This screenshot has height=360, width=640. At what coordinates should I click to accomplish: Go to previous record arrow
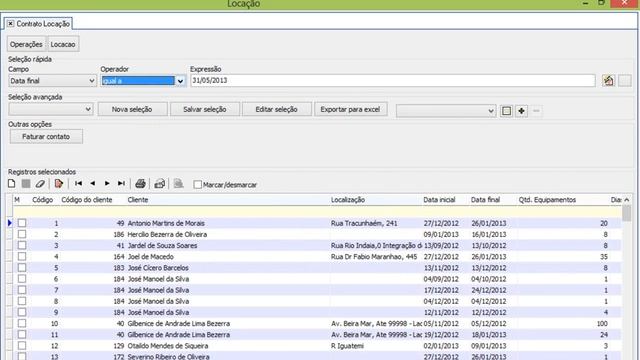click(x=93, y=184)
